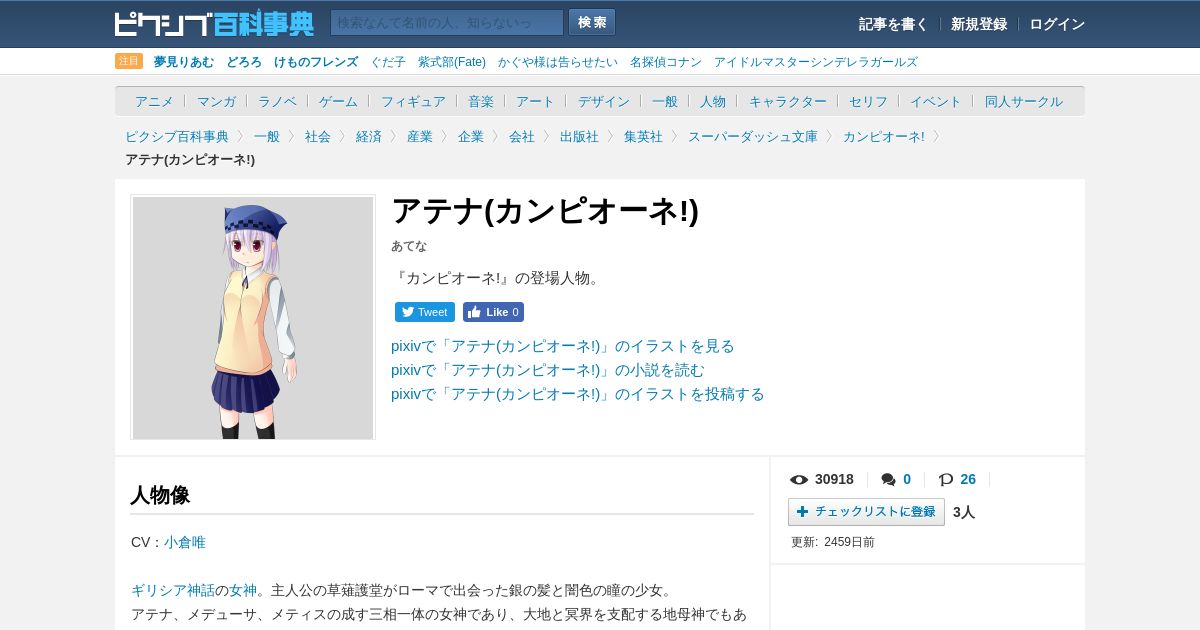Click the 更新: 2459日前 text
The image size is (1200, 630).
pos(833,542)
